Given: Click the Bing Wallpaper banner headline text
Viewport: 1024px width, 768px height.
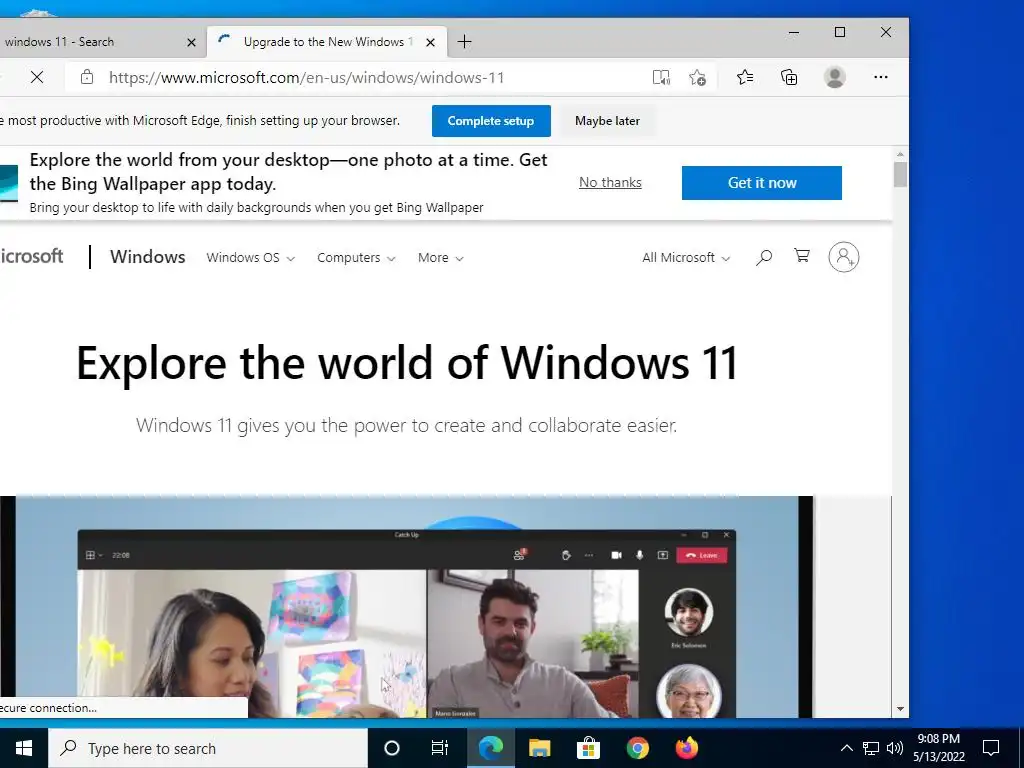Looking at the screenshot, I should click(x=288, y=172).
